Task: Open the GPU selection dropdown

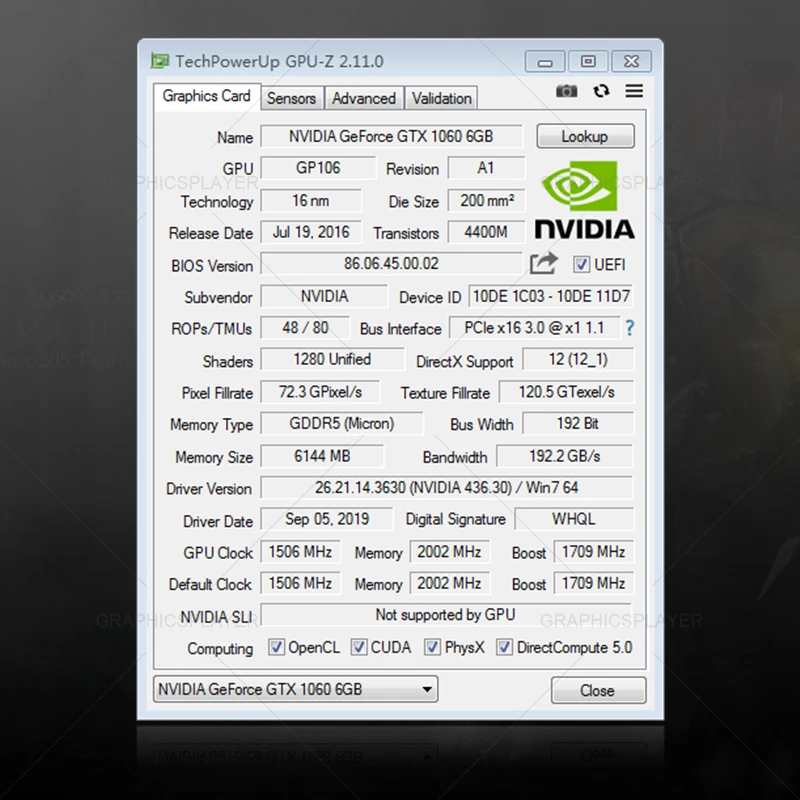Action: [295, 689]
